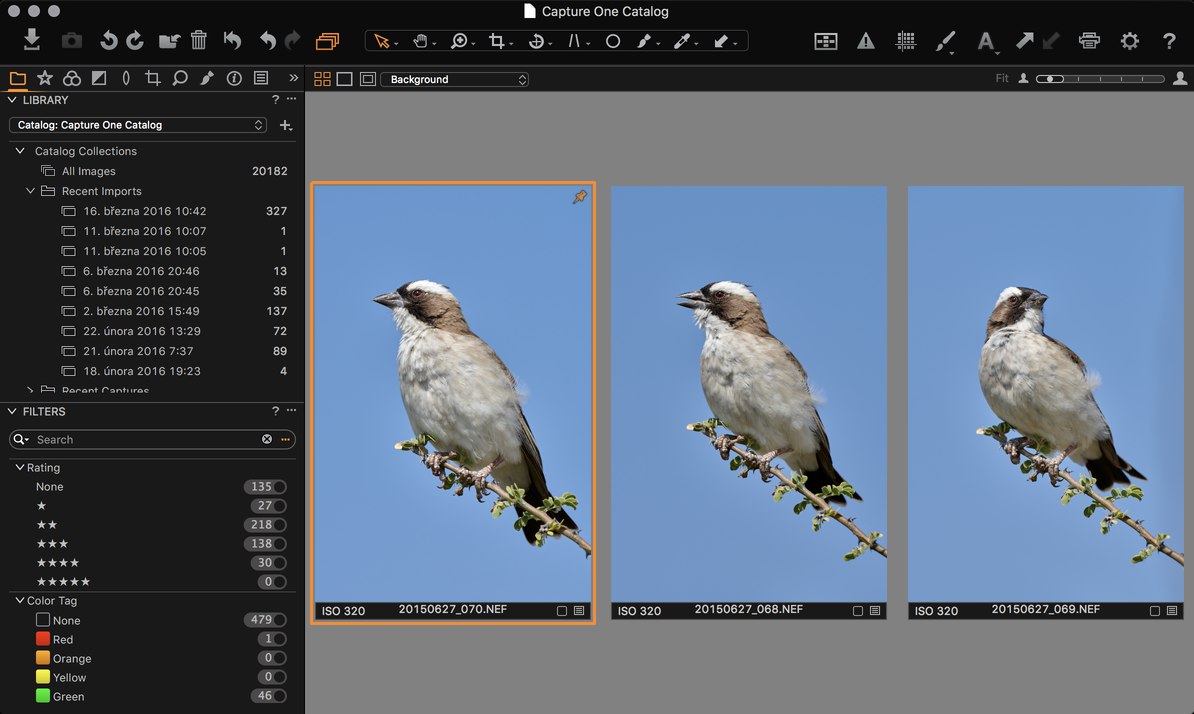The height and width of the screenshot is (714, 1194).
Task: Clear the filter search field
Action: (x=267, y=439)
